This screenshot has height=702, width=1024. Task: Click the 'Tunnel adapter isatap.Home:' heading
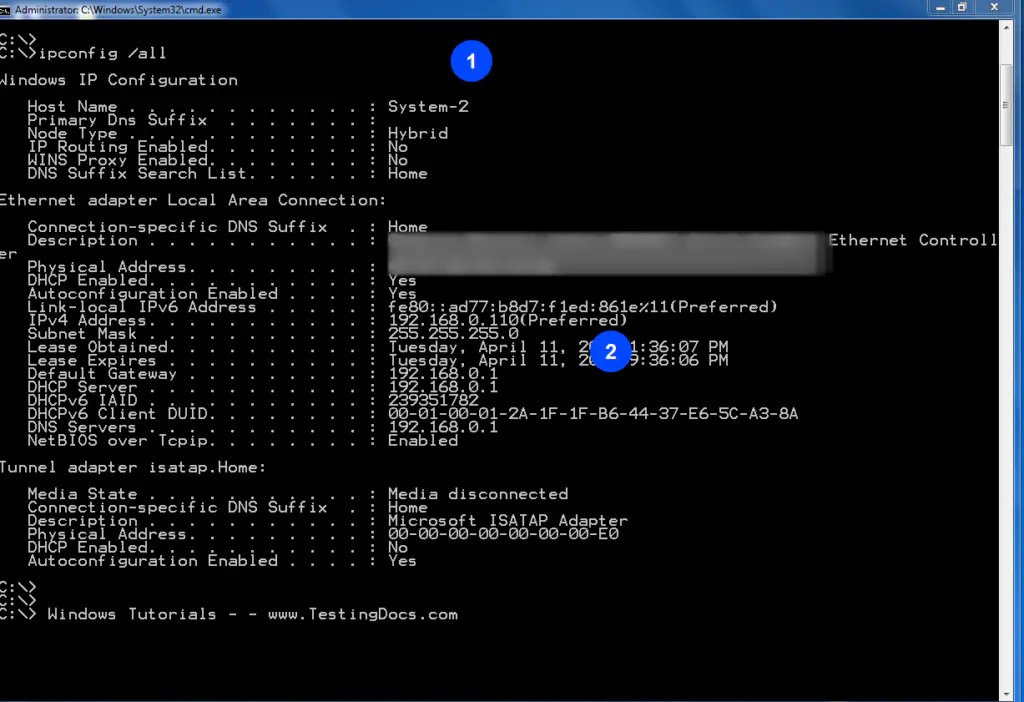[x=133, y=468]
